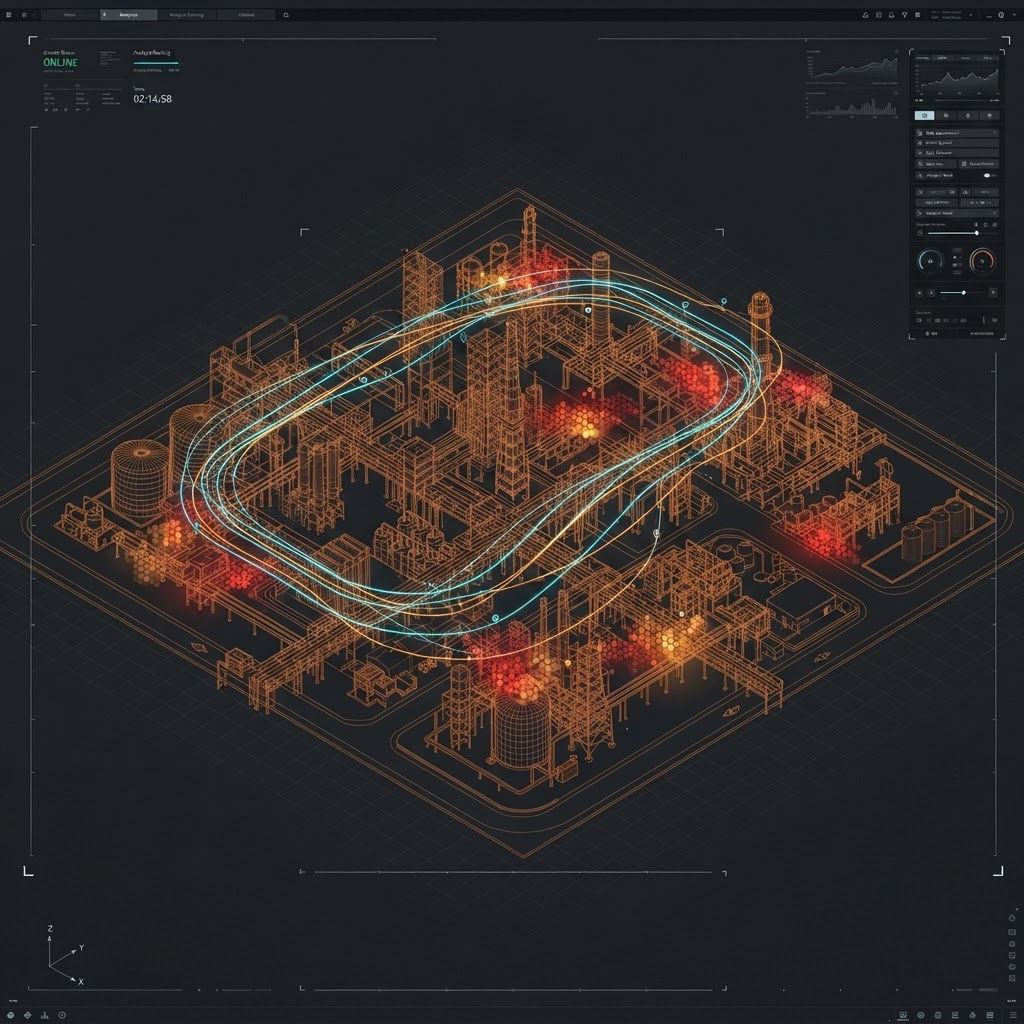Screen dimensions: 1024x1024
Task: Click the topmost icon in the right-edge vertical strip
Action: (1012, 918)
